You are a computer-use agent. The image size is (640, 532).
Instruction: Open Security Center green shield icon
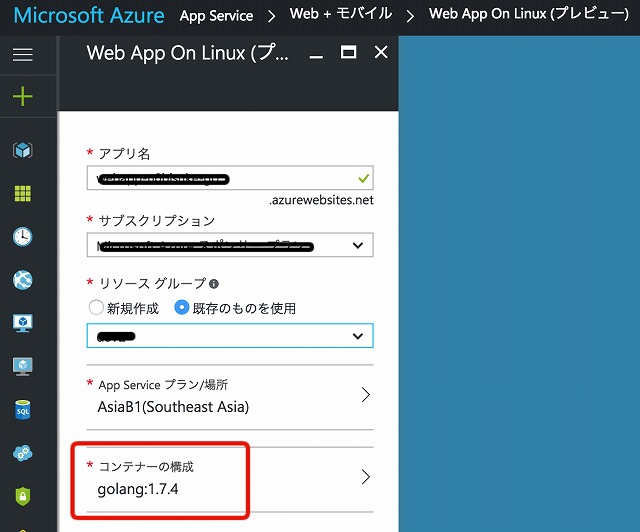coord(22,496)
